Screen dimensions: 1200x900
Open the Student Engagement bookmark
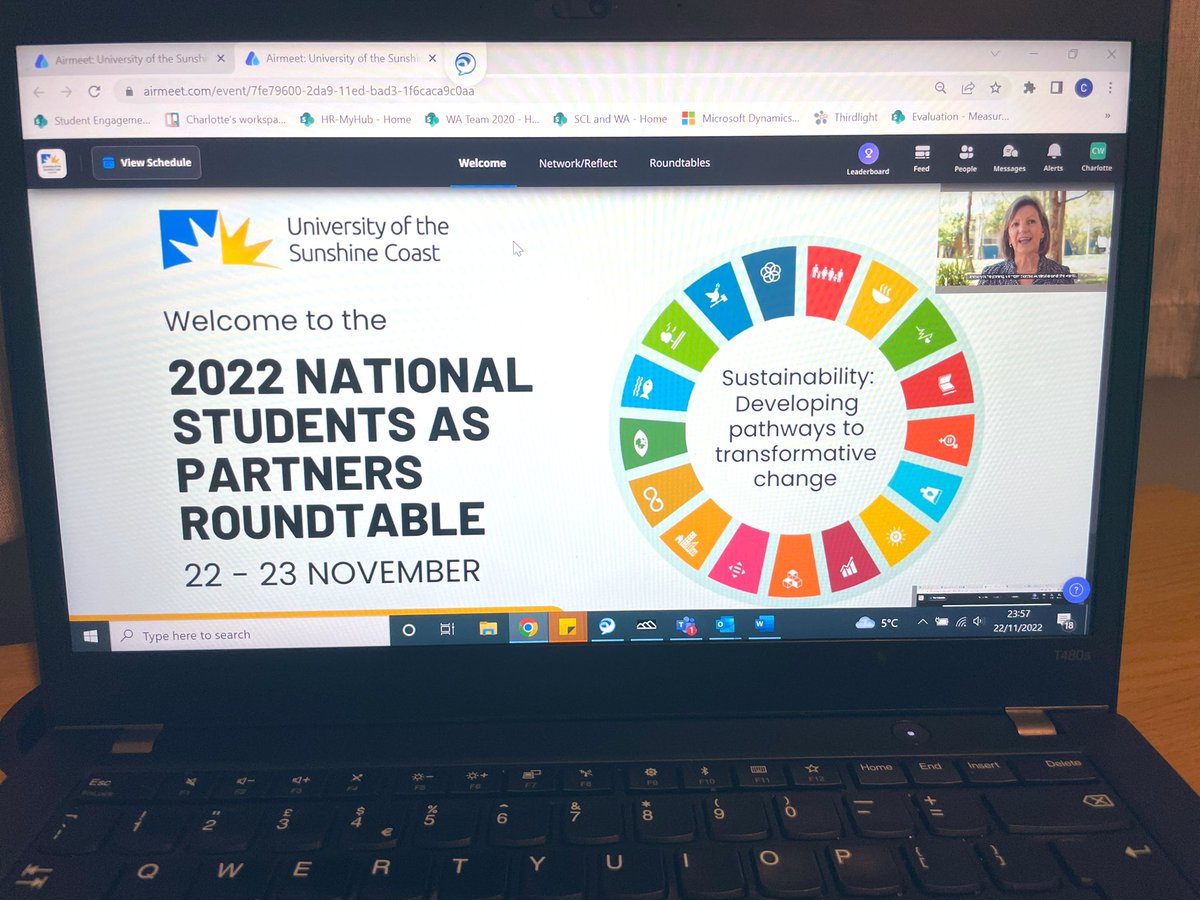[x=92, y=120]
